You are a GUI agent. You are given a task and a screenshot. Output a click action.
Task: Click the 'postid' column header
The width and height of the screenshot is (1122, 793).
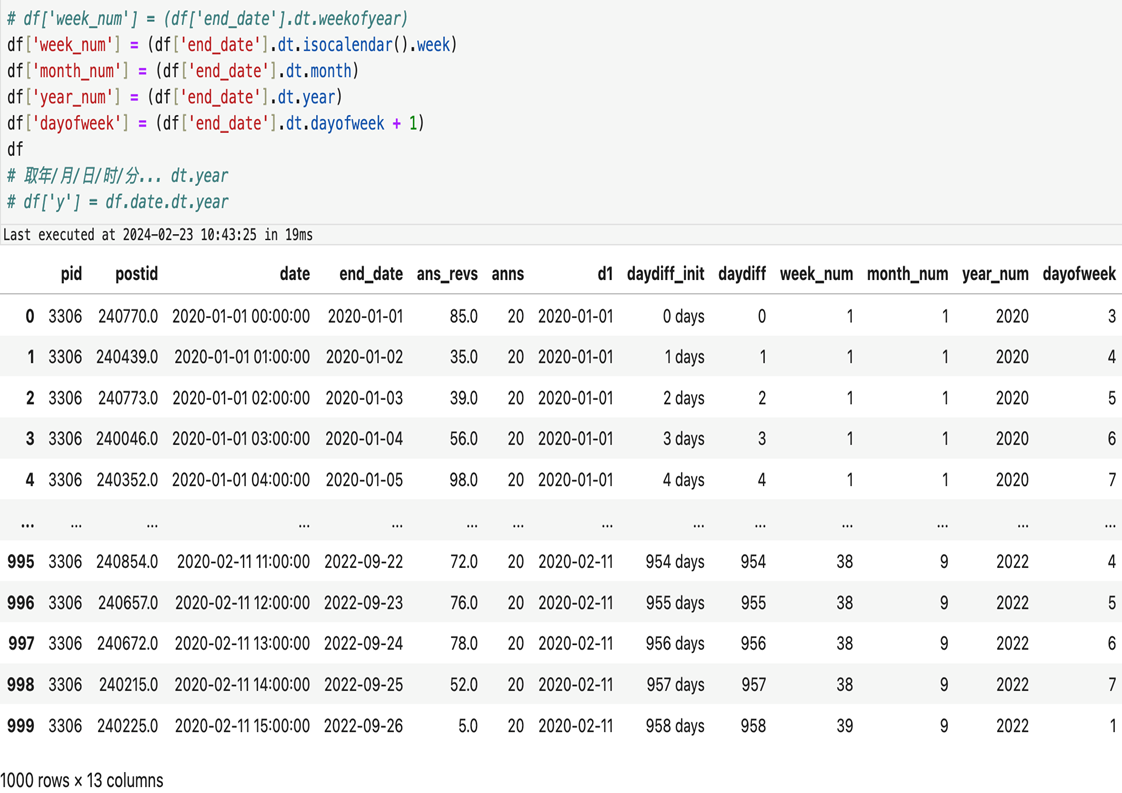(x=137, y=274)
